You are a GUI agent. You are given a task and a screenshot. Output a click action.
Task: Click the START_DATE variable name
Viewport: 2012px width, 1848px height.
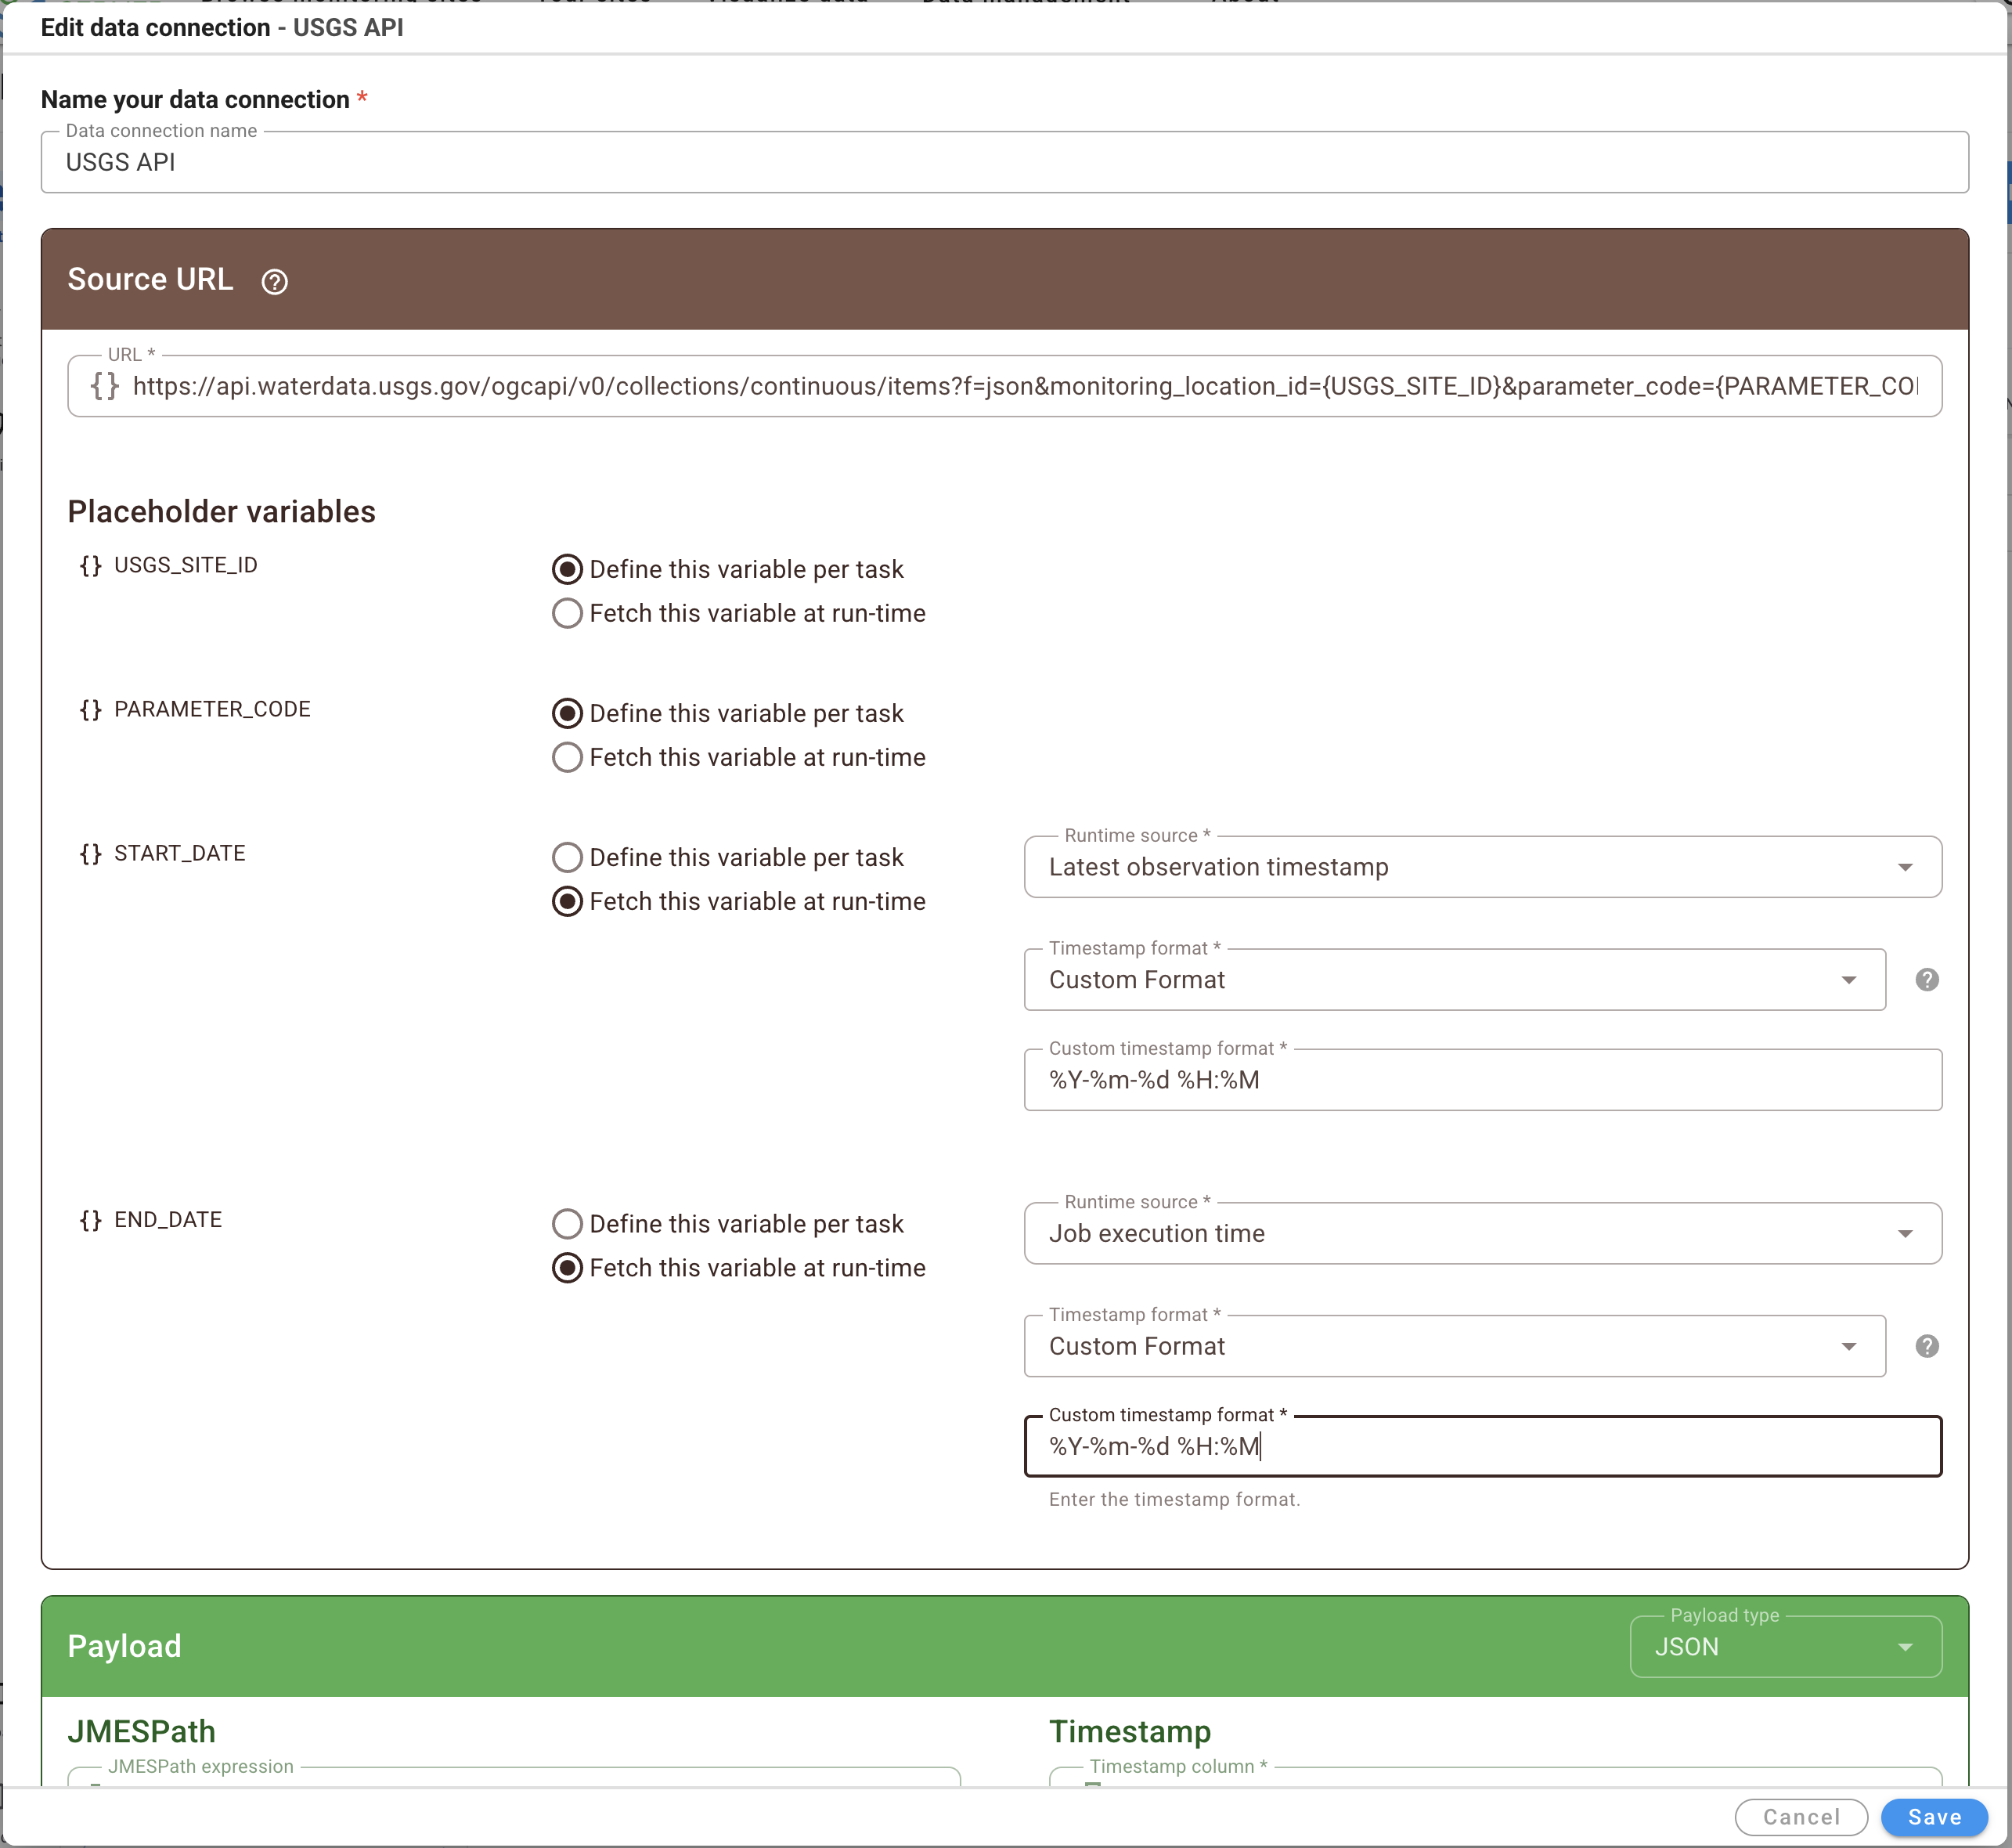(x=180, y=854)
